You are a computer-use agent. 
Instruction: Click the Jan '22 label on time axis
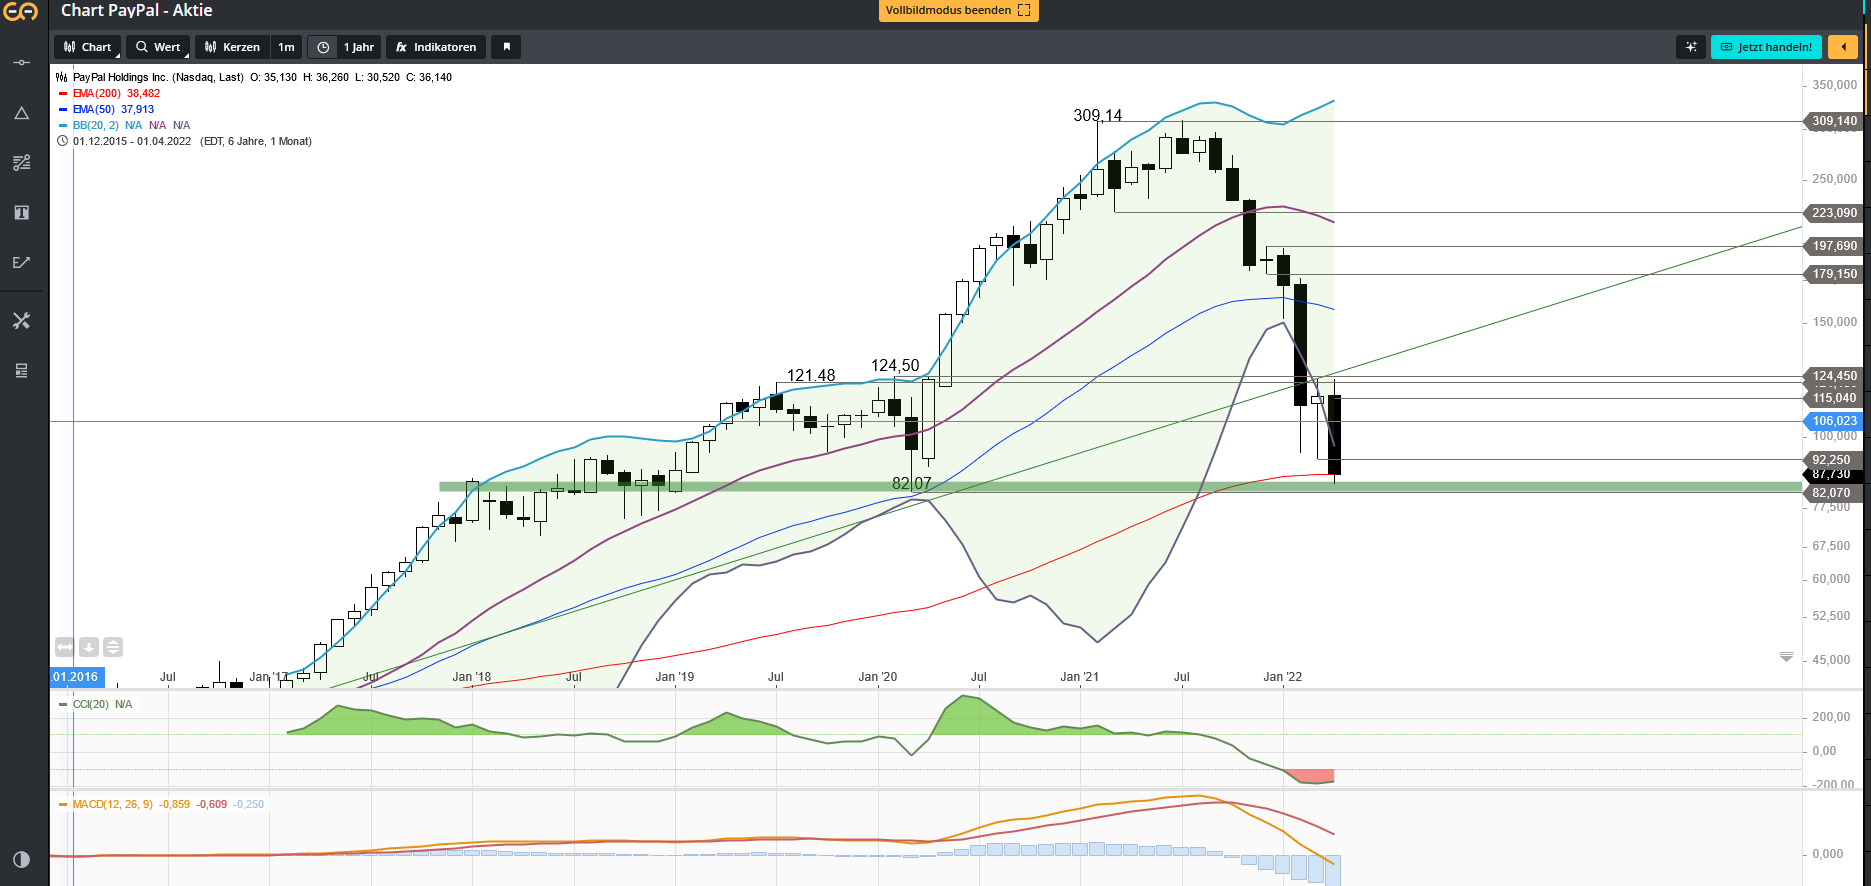coord(1282,677)
